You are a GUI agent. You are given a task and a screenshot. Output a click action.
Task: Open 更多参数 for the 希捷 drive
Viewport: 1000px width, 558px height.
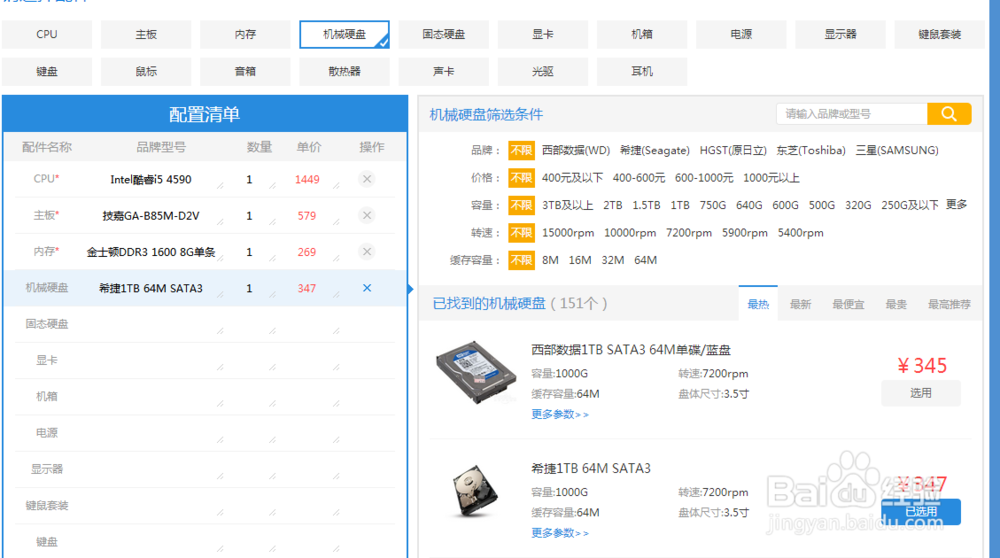pyautogui.click(x=560, y=533)
